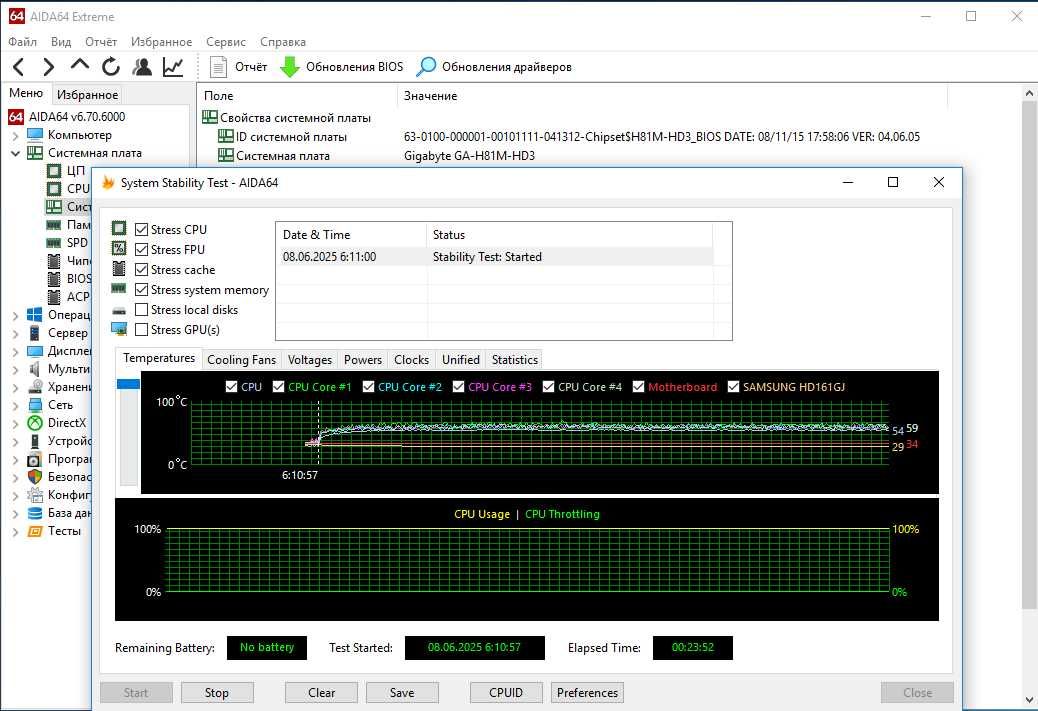Go back with the left arrow toolbar icon
Image resolution: width=1038 pixels, height=711 pixels.
(19, 67)
